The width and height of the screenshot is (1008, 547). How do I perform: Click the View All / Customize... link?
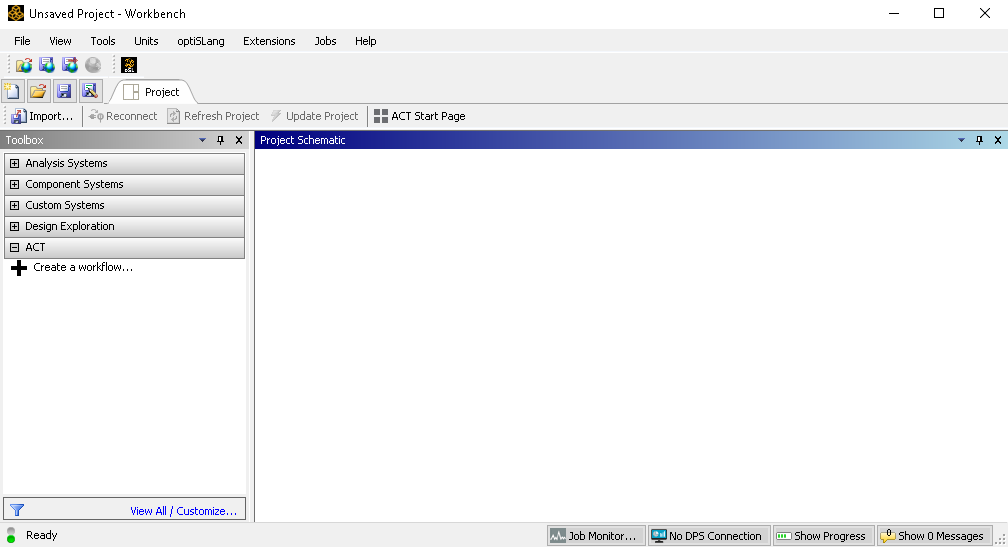tap(184, 511)
